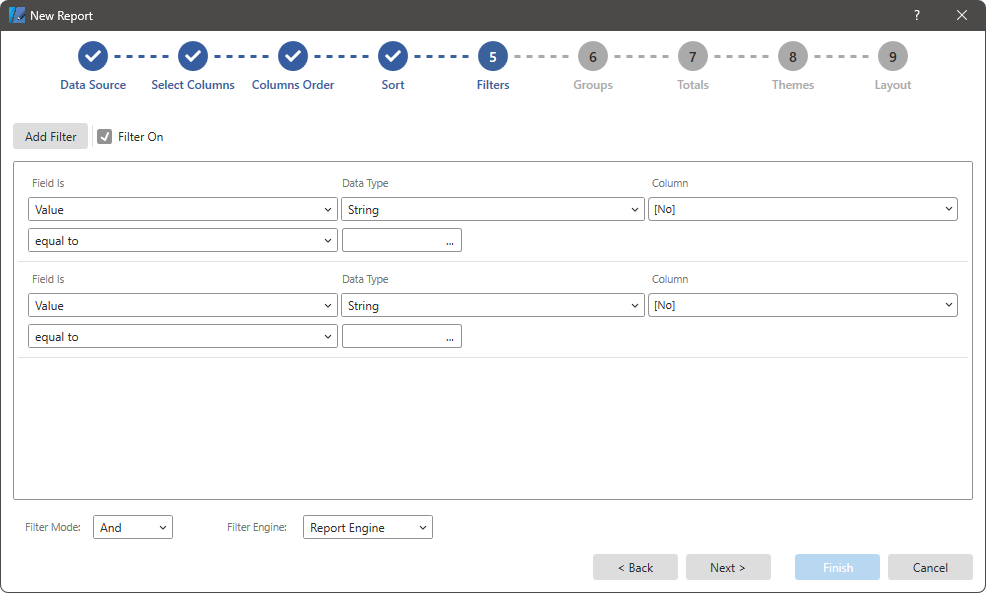Go to Columns Order step circle
The height and width of the screenshot is (593, 986).
click(x=293, y=57)
